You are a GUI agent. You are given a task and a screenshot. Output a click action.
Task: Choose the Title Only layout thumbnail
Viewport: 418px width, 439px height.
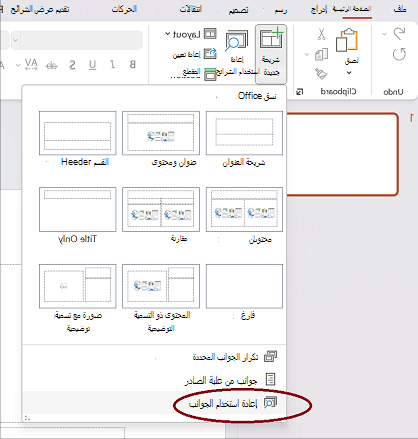(78, 209)
